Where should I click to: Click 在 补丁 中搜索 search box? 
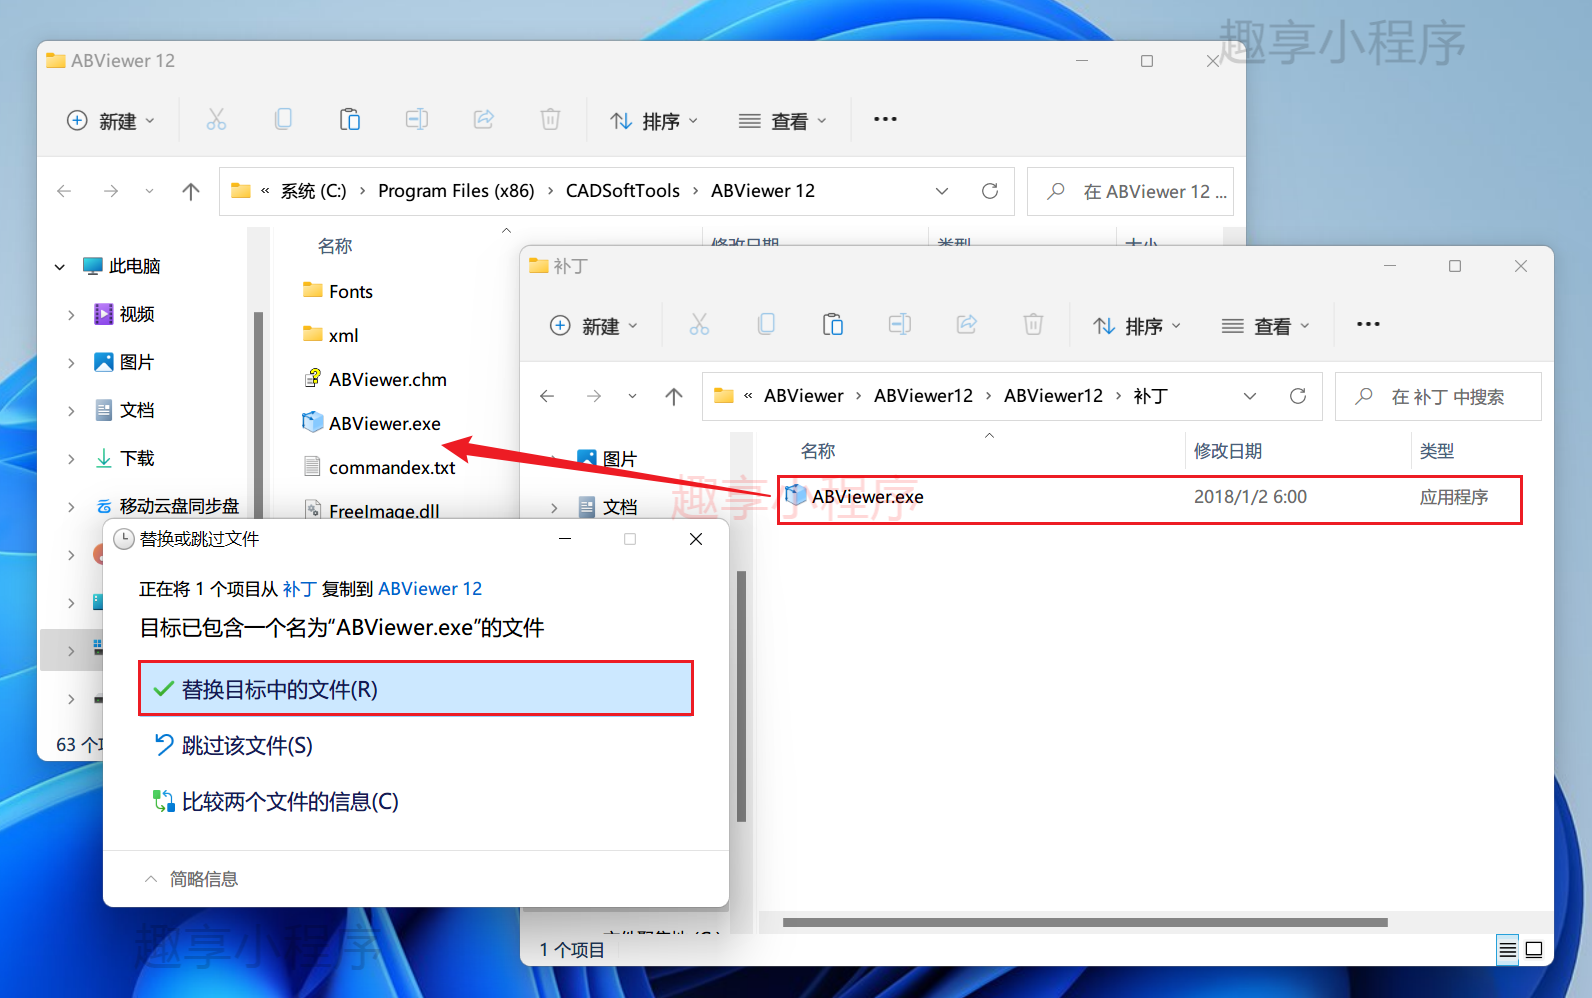pos(1438,396)
